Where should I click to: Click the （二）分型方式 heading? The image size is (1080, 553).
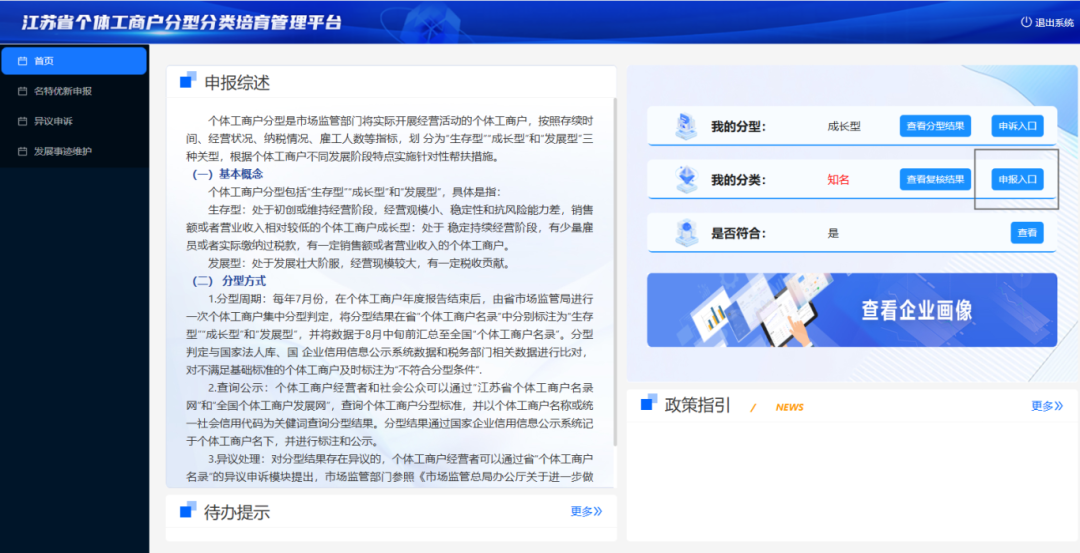click(229, 281)
